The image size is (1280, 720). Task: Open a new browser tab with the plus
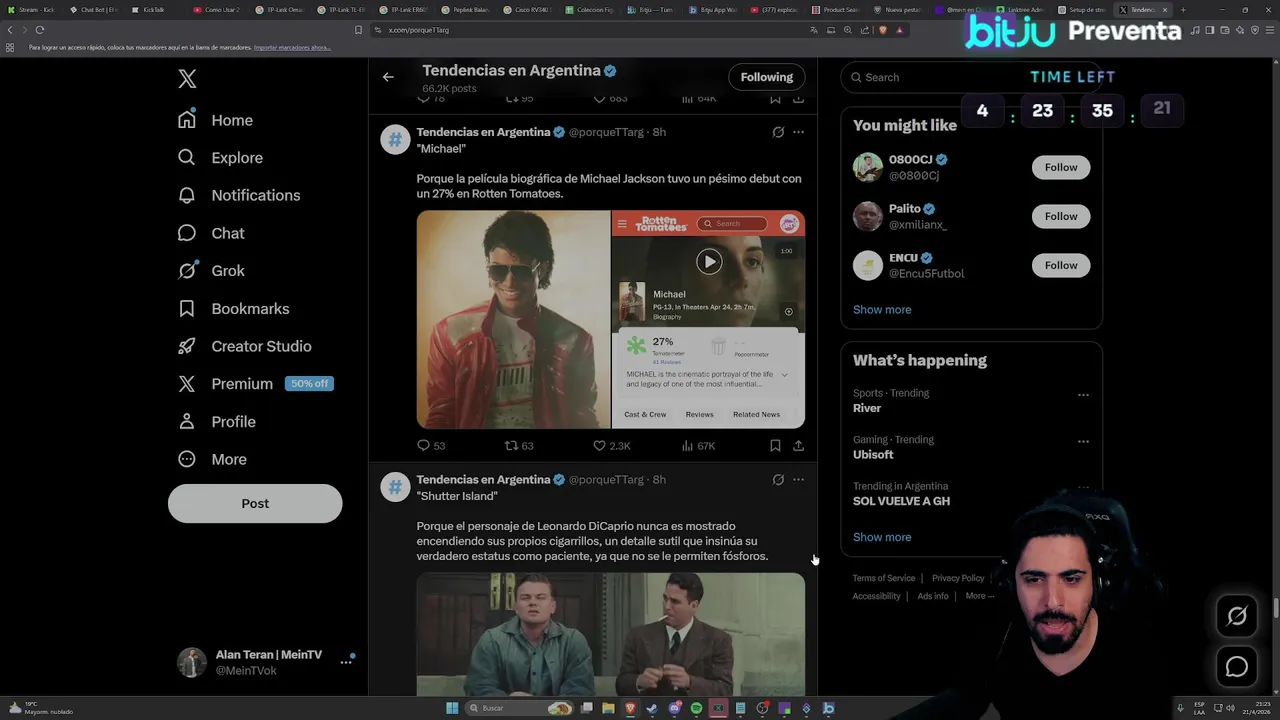(x=1183, y=10)
